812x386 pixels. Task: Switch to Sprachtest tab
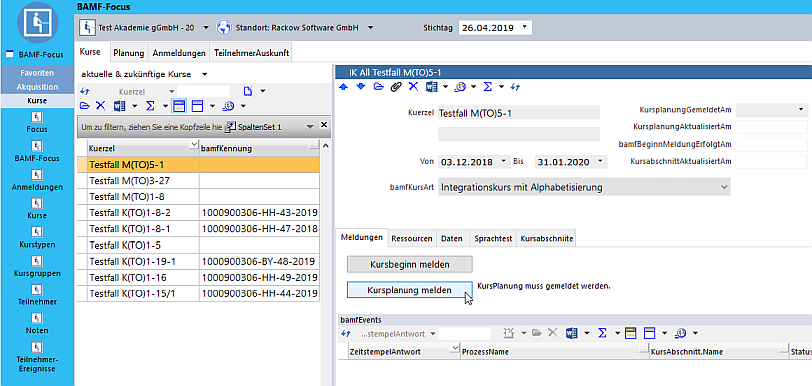[x=493, y=238]
